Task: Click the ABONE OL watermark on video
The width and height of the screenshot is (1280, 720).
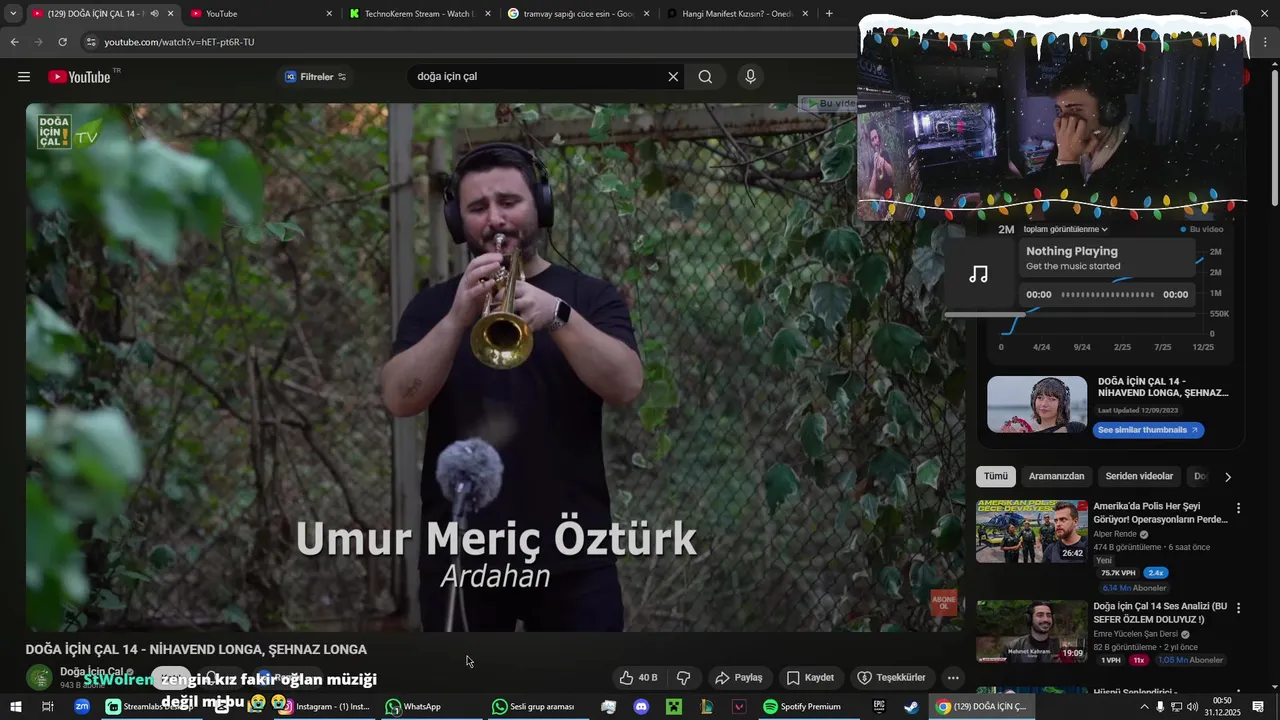Action: tap(944, 602)
